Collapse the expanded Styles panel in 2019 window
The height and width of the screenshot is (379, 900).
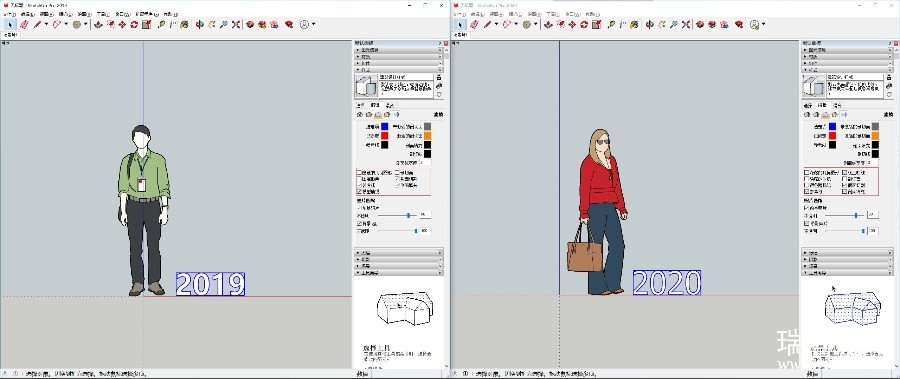398,70
